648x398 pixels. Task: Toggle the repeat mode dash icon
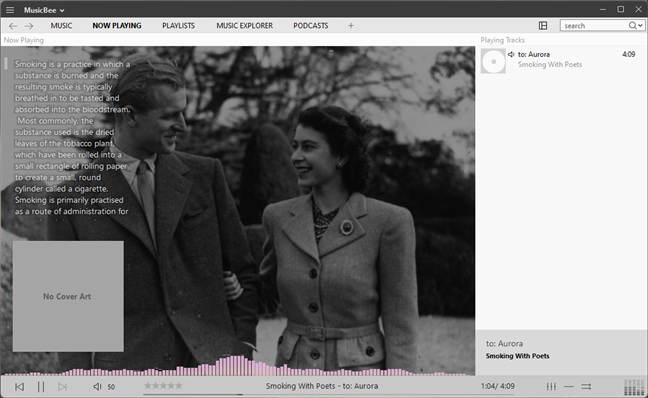click(x=569, y=386)
